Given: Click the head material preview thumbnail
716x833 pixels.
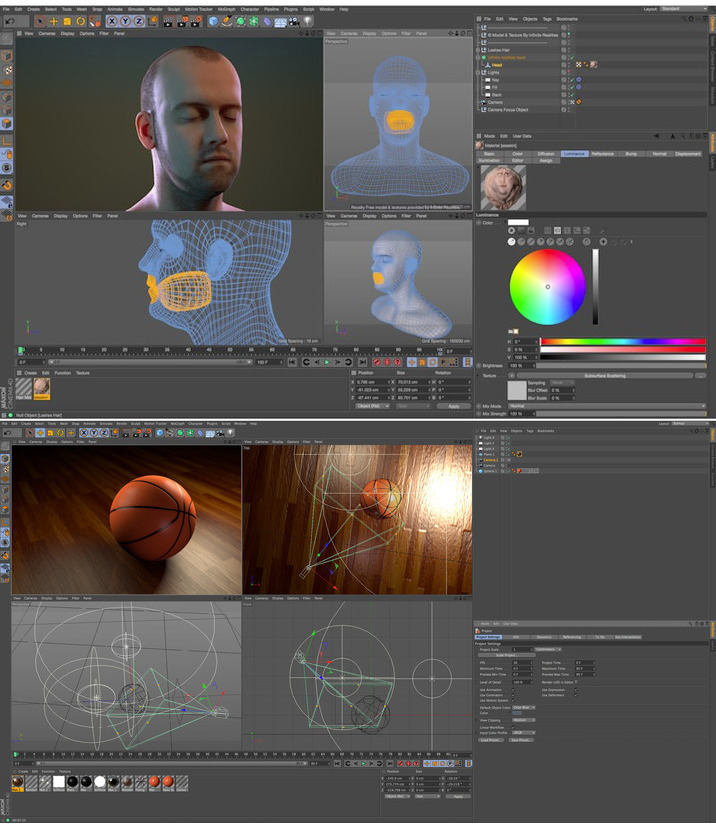Looking at the screenshot, I should (x=503, y=187).
